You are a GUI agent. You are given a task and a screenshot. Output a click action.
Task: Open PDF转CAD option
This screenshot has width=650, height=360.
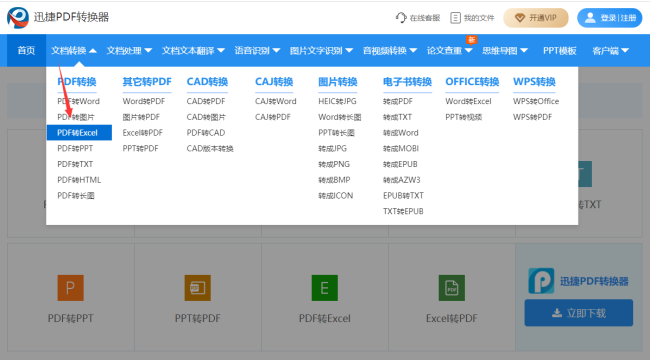coord(206,133)
